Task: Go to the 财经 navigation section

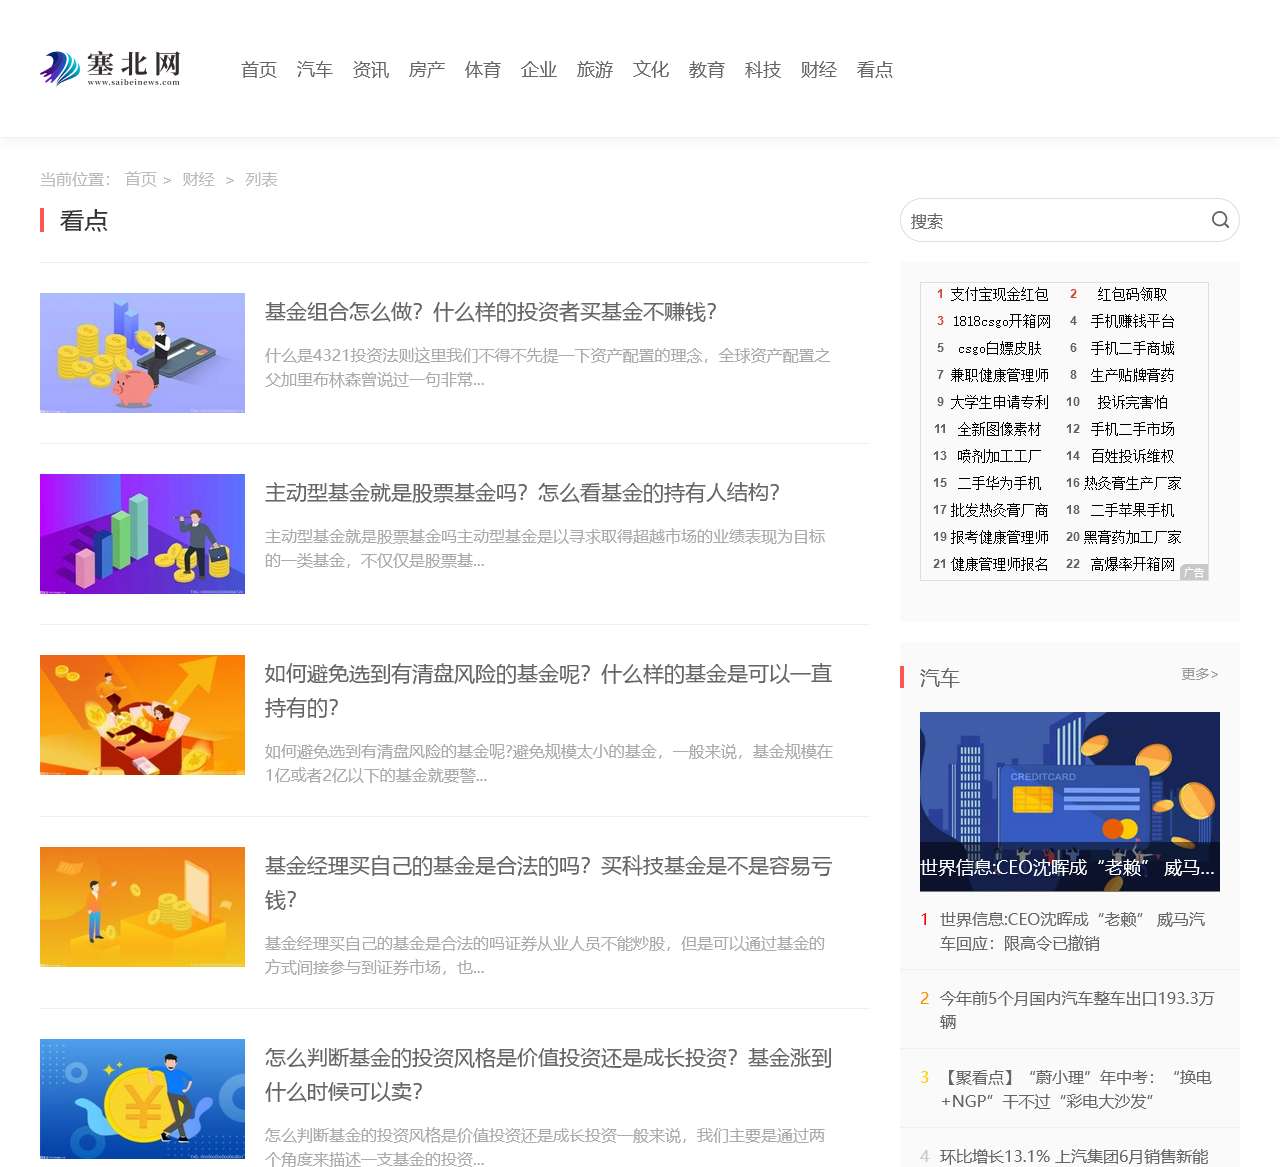Action: tap(818, 70)
